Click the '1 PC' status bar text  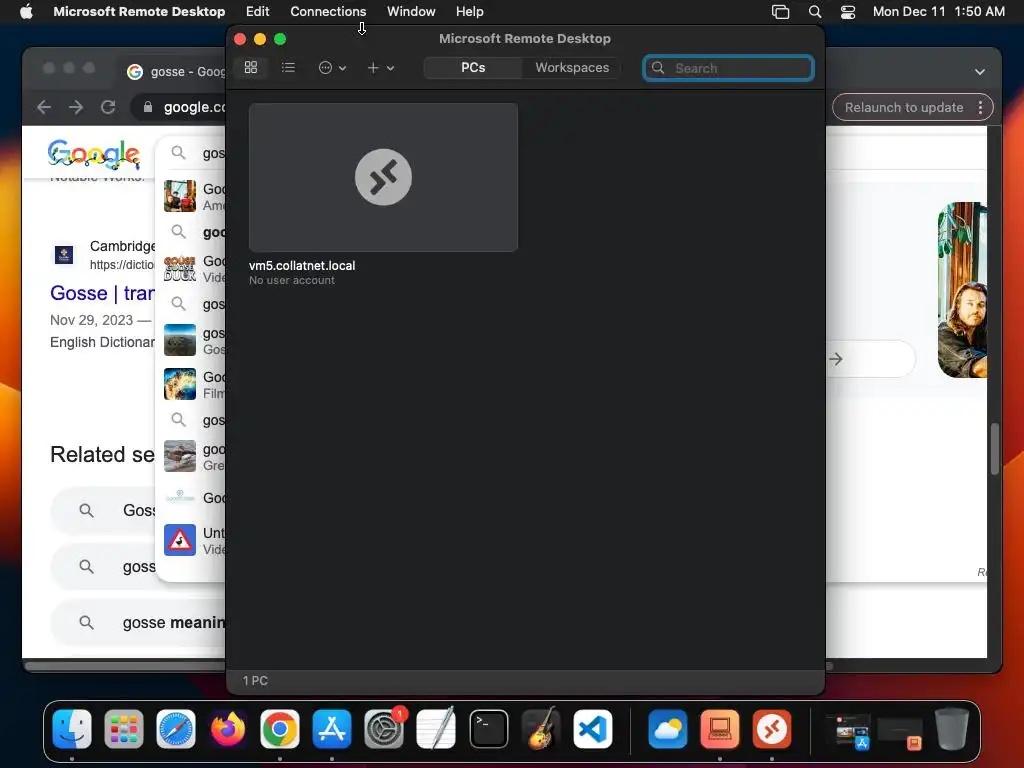pos(255,680)
